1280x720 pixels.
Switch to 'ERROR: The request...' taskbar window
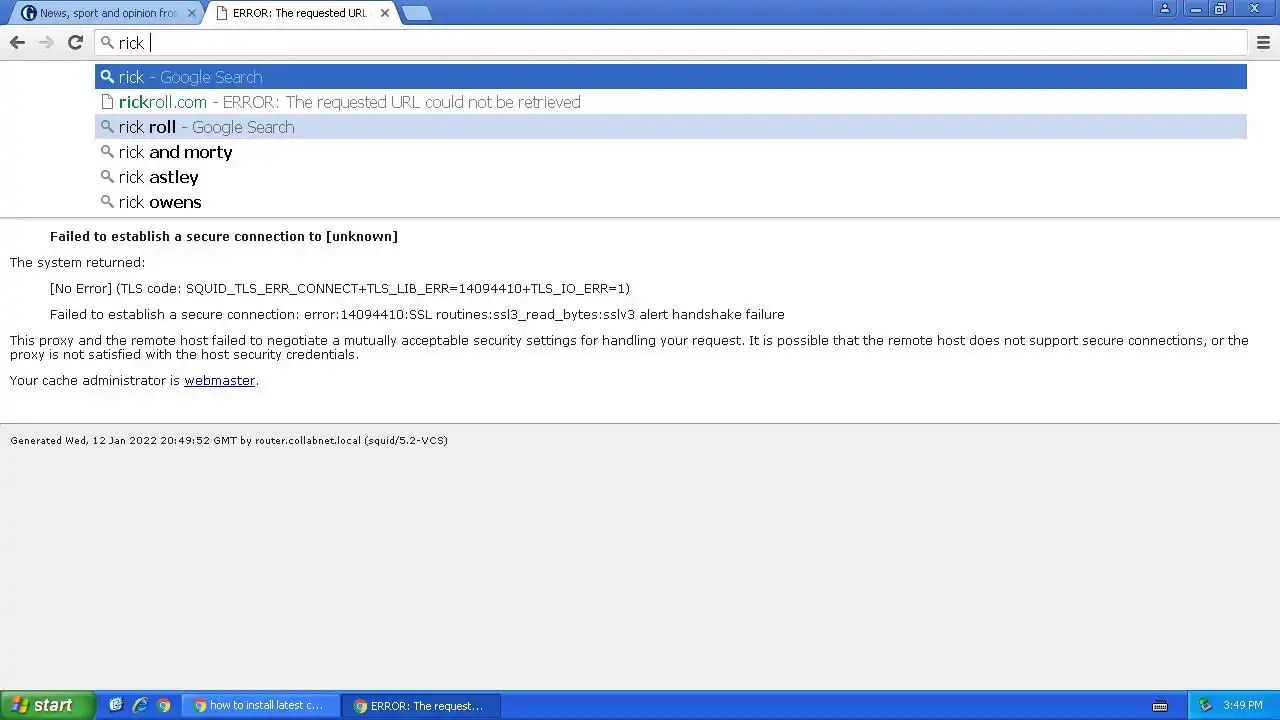(421, 705)
